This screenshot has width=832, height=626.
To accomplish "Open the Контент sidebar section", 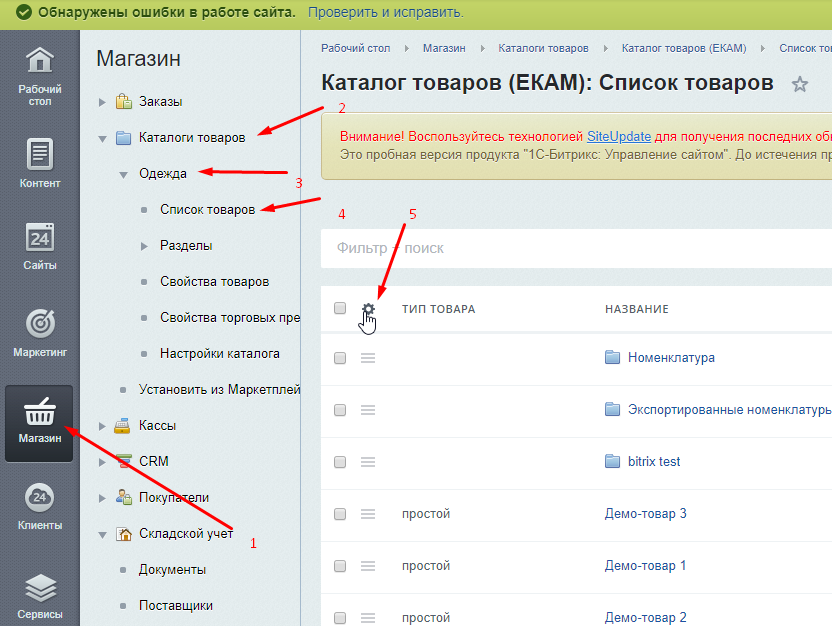I will coord(40,163).
